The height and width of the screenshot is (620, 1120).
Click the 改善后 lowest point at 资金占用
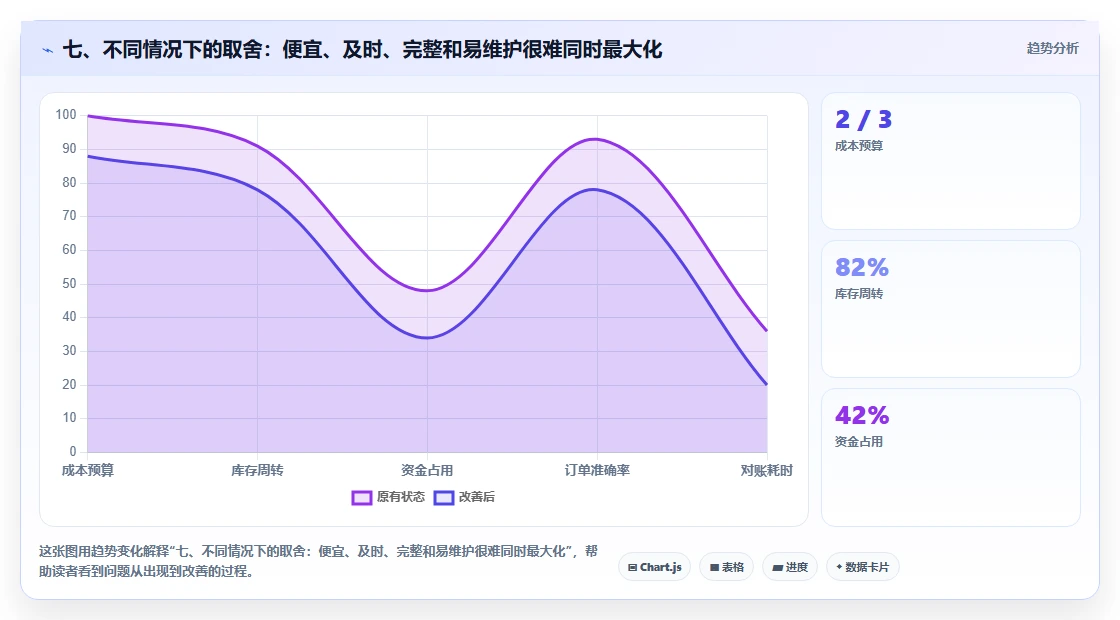[x=427, y=337]
